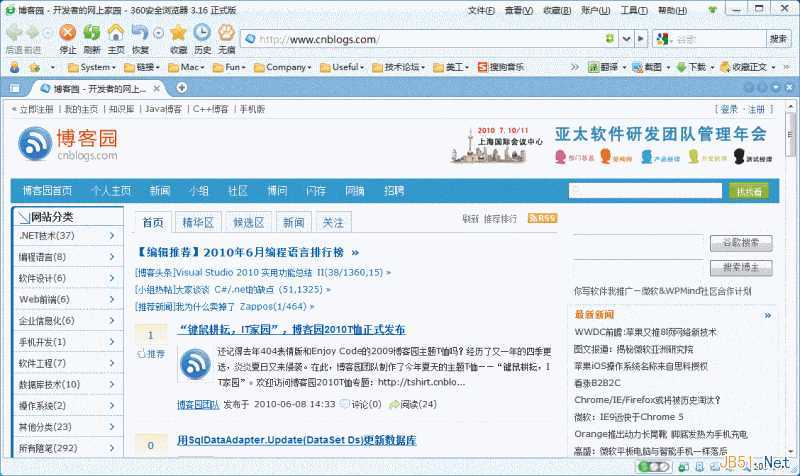Select the 关注 tab
The height and width of the screenshot is (476, 800).
point(333,222)
